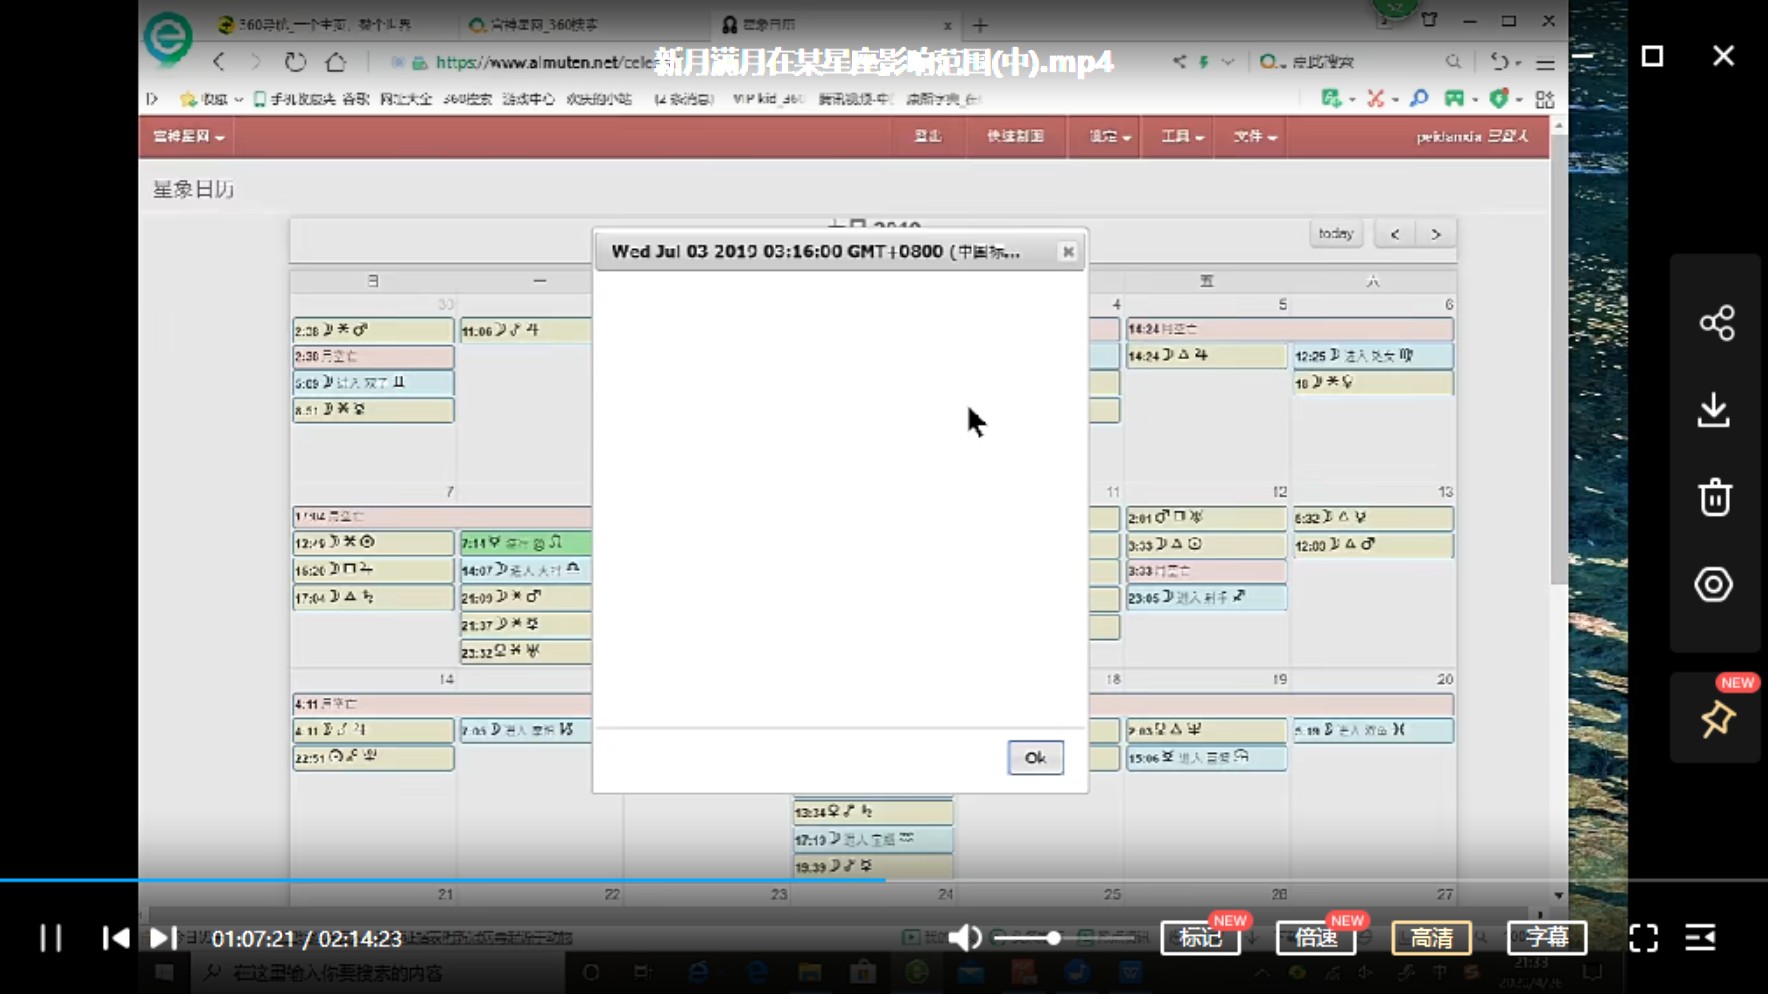Go to next month with arrow
Screen dimensions: 1768x994
pyautogui.click(x=1436, y=234)
